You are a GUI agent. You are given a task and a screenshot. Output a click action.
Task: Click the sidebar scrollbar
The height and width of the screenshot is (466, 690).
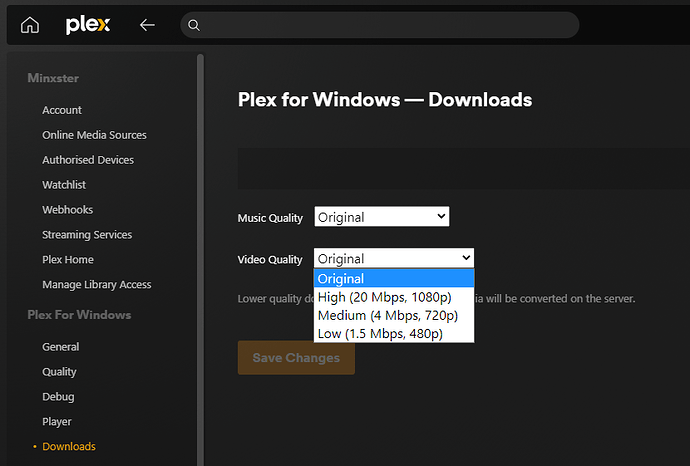point(201,250)
